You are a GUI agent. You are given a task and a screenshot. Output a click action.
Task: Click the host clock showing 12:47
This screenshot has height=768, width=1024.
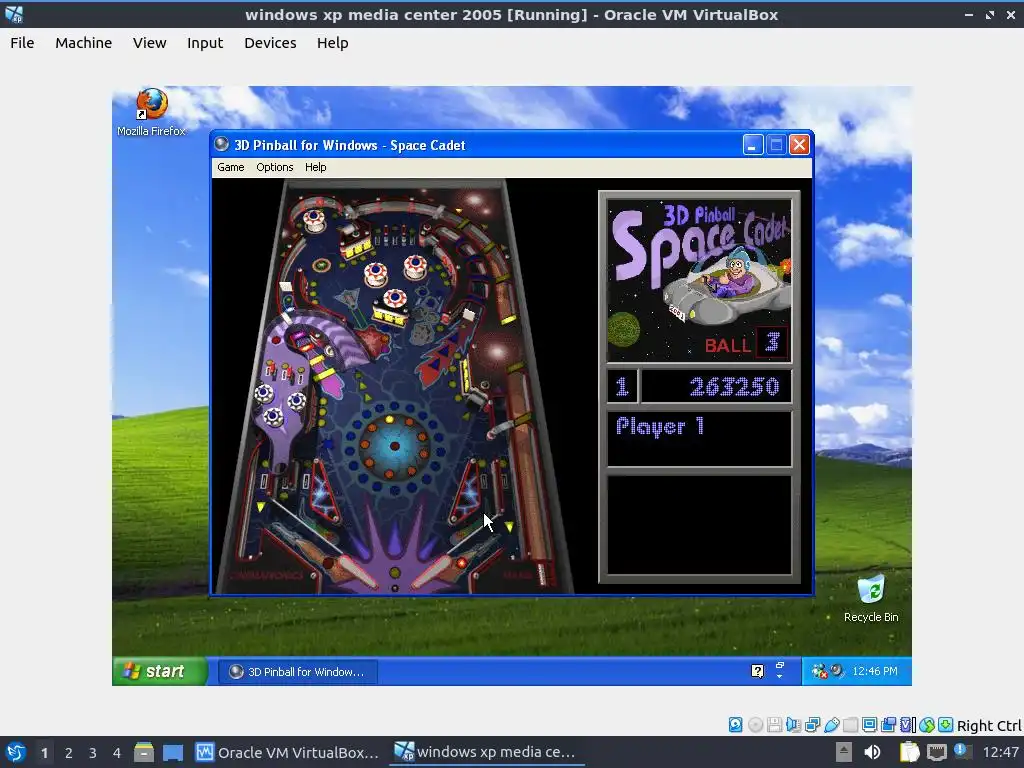click(x=1000, y=752)
